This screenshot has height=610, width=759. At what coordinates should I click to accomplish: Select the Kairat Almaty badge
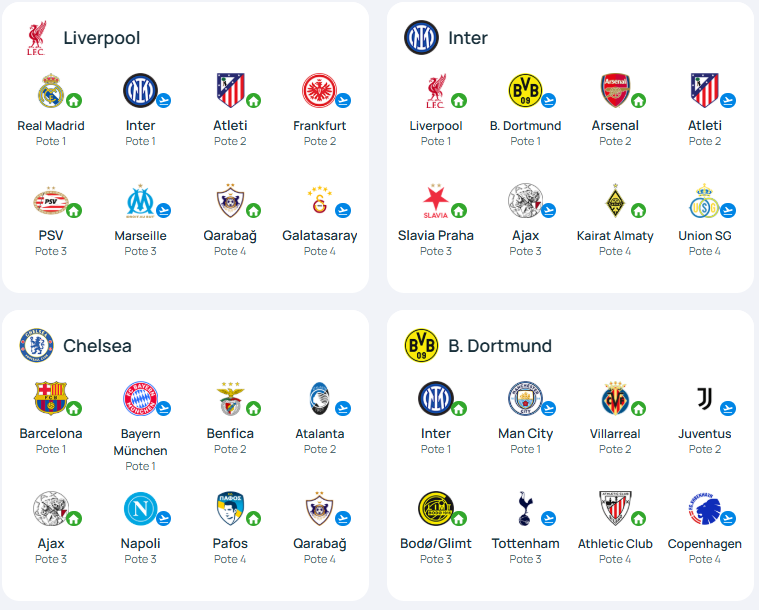(615, 200)
